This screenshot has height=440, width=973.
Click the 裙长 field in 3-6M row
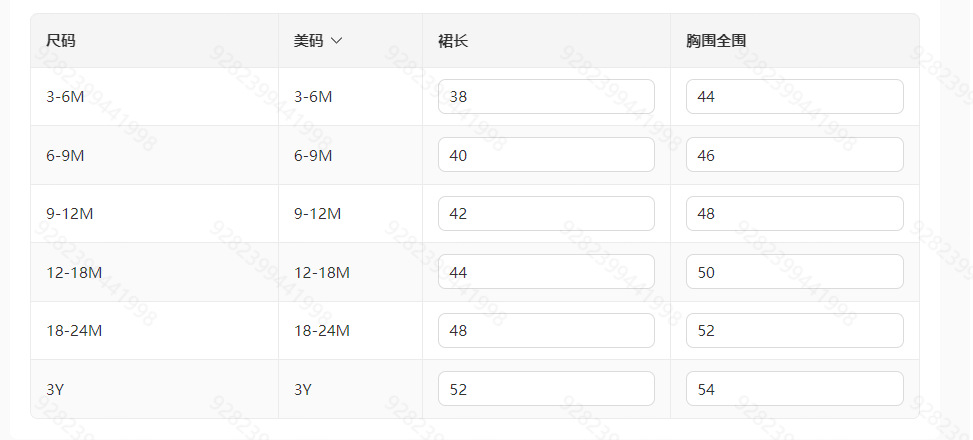[546, 97]
